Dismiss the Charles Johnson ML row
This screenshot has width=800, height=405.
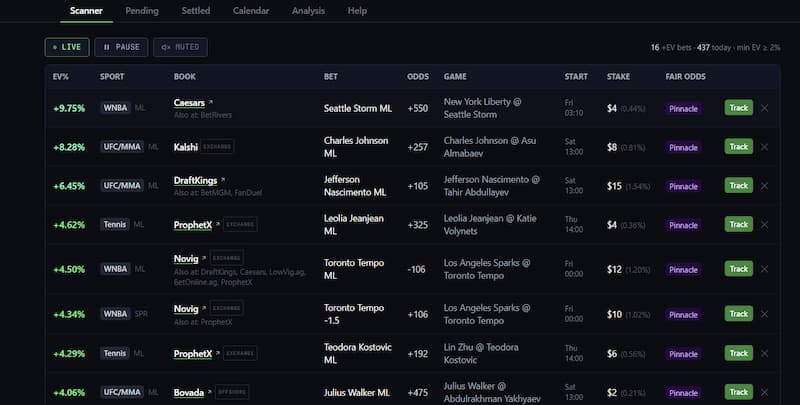point(764,147)
